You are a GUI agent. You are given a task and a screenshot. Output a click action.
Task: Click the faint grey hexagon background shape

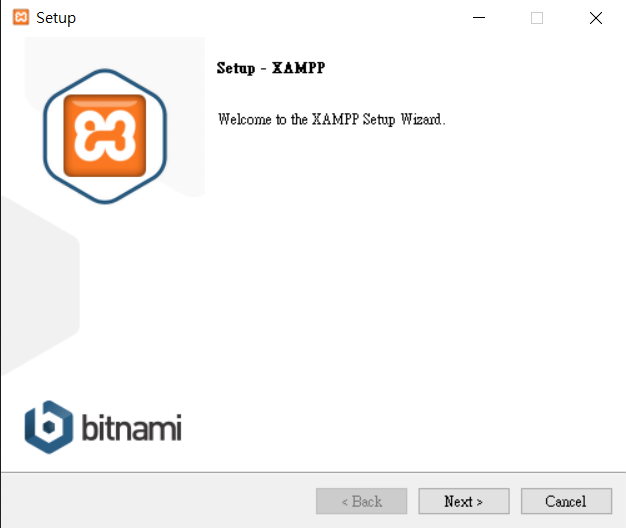tap(40, 285)
